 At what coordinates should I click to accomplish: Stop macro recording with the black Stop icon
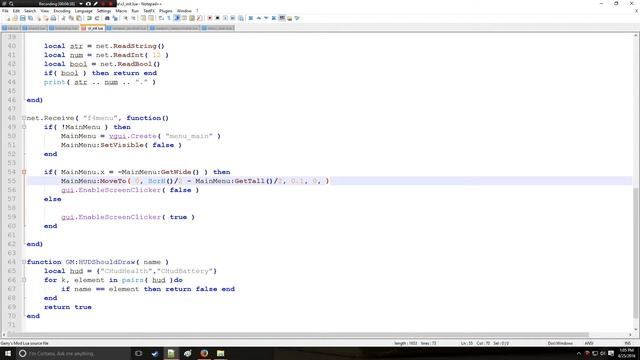[218, 18]
